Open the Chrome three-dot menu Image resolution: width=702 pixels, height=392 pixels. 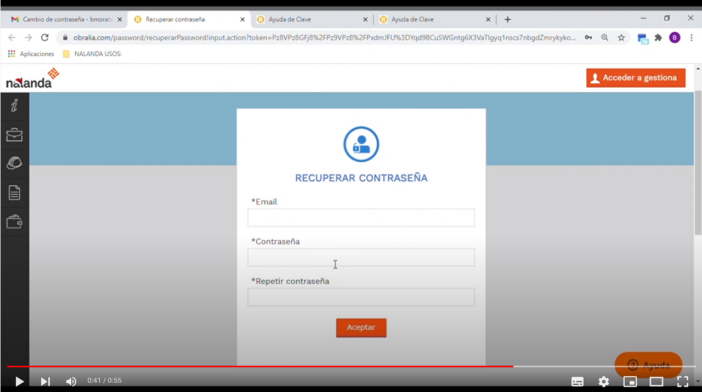(x=691, y=38)
